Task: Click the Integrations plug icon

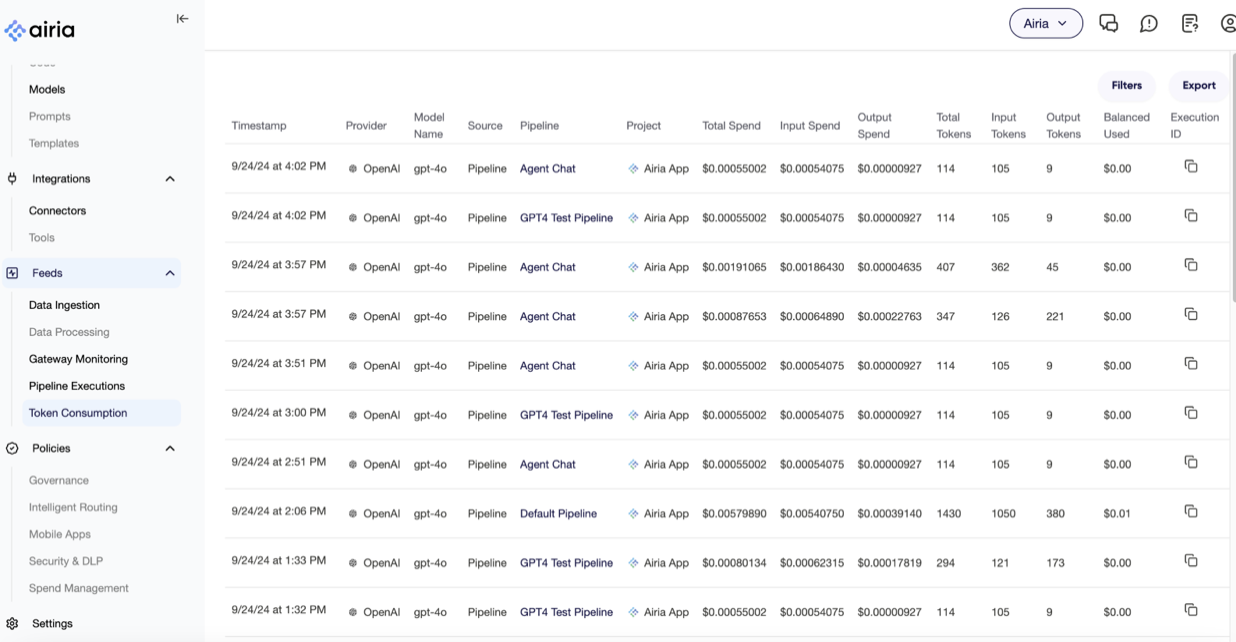Action: 12,179
